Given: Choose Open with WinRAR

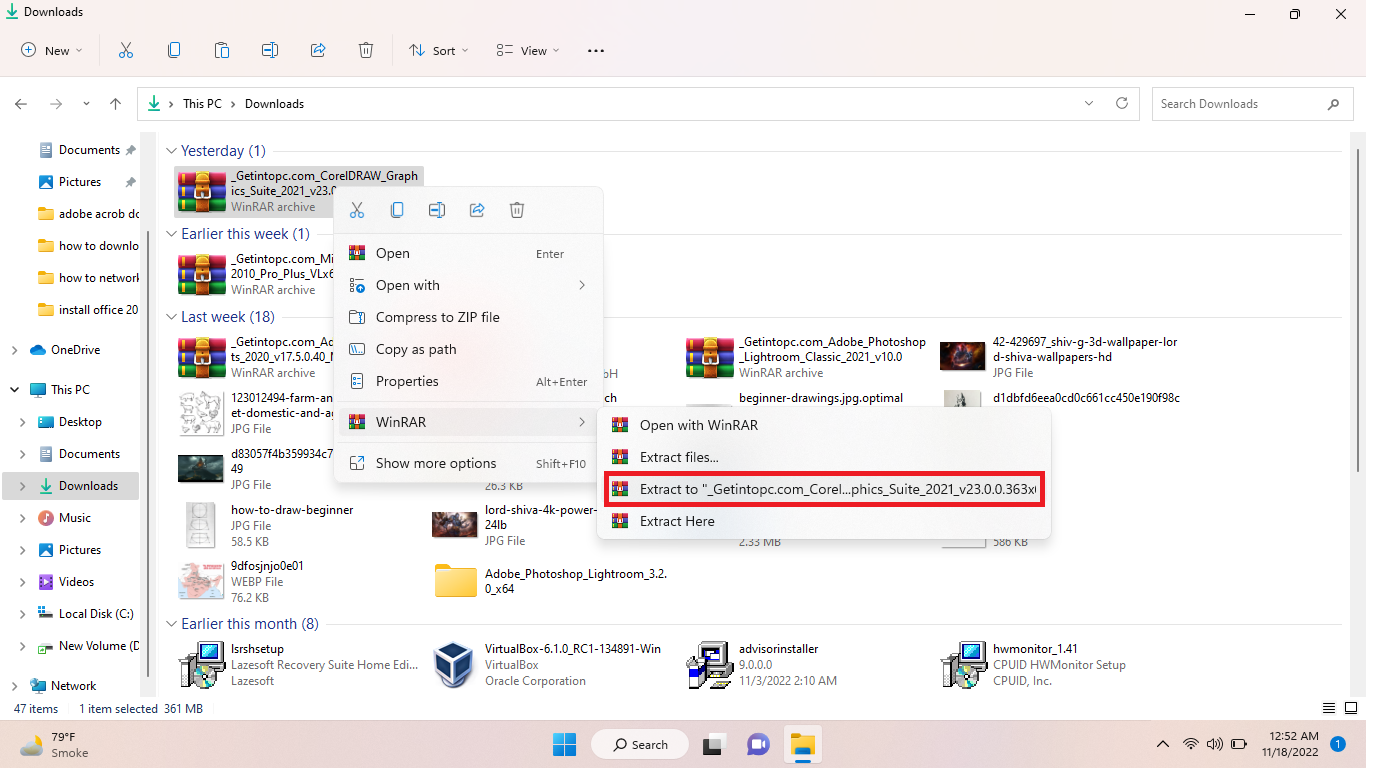Looking at the screenshot, I should tap(824, 425).
